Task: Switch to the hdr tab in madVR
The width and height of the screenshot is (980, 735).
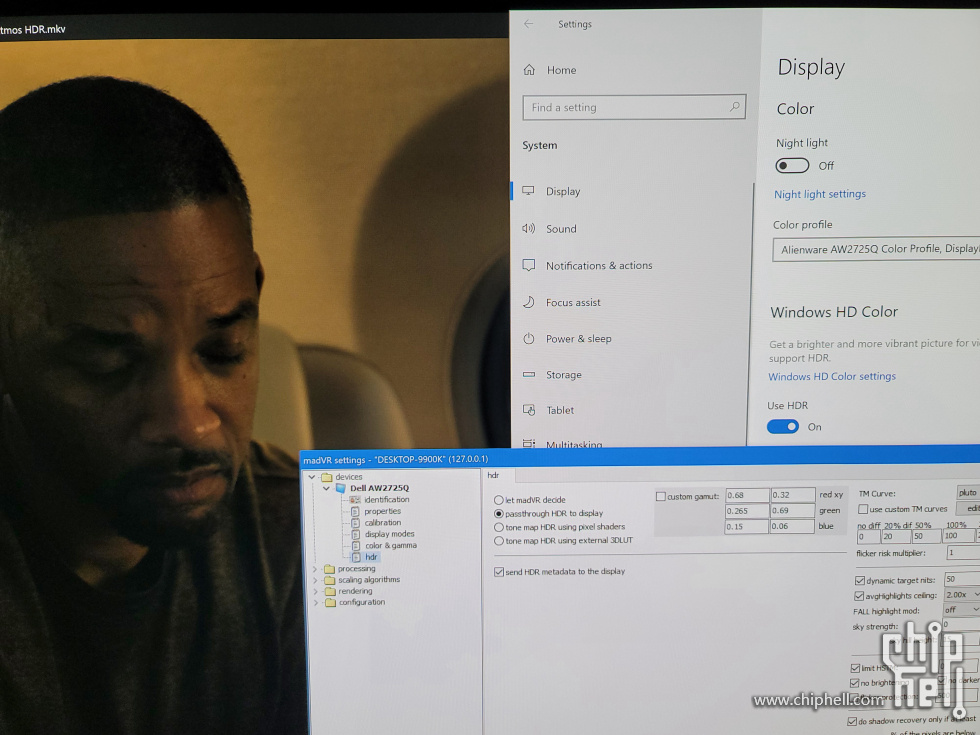Action: click(x=494, y=475)
